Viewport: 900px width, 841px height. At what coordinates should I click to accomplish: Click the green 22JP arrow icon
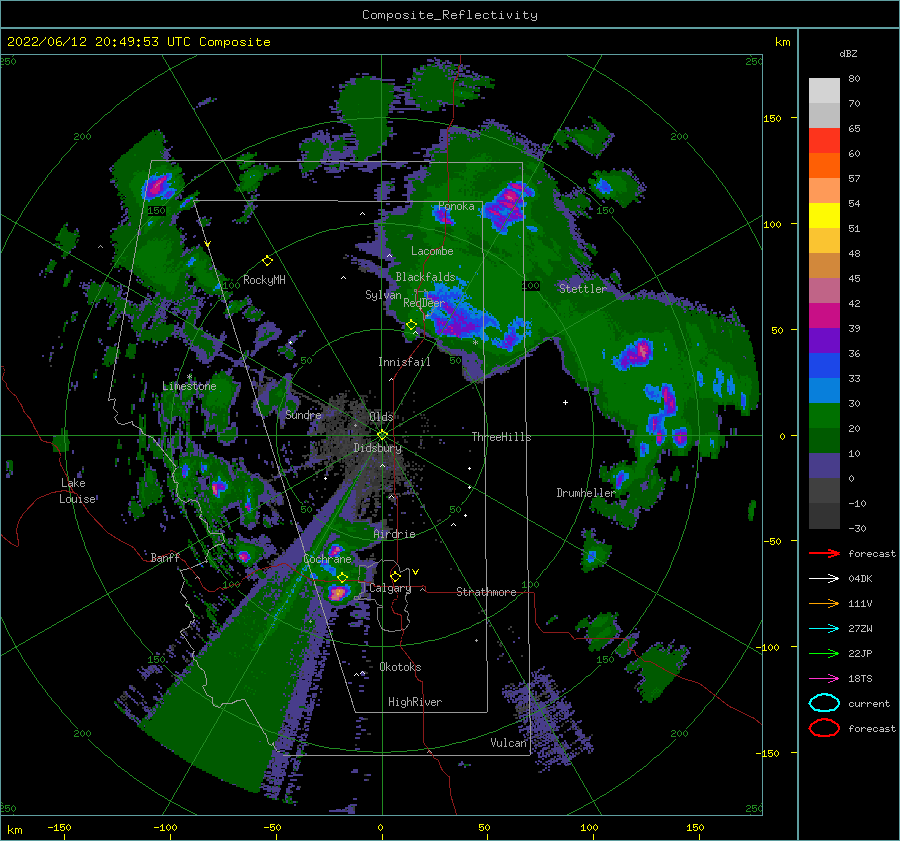point(824,653)
